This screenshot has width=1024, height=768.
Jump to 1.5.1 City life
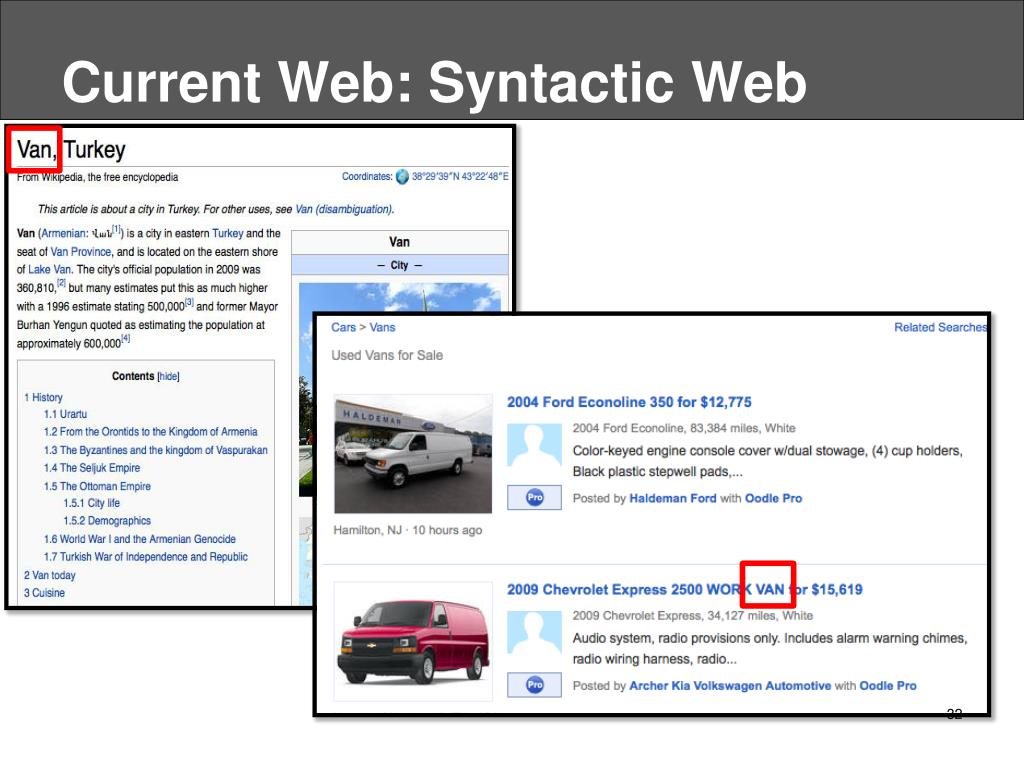(x=91, y=503)
